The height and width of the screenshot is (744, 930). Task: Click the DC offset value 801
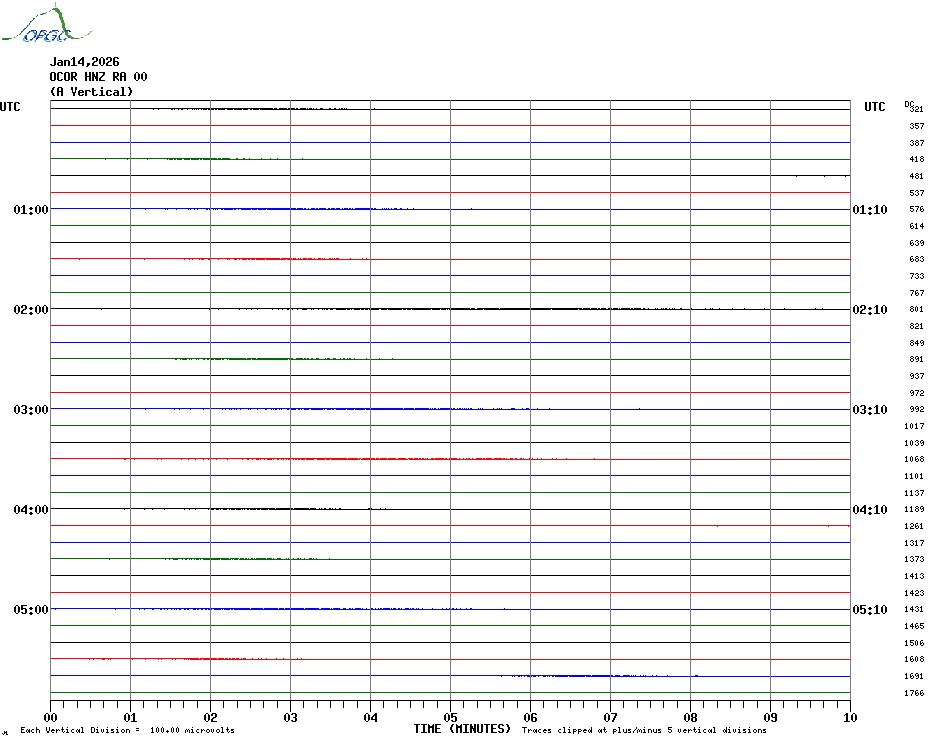point(915,310)
